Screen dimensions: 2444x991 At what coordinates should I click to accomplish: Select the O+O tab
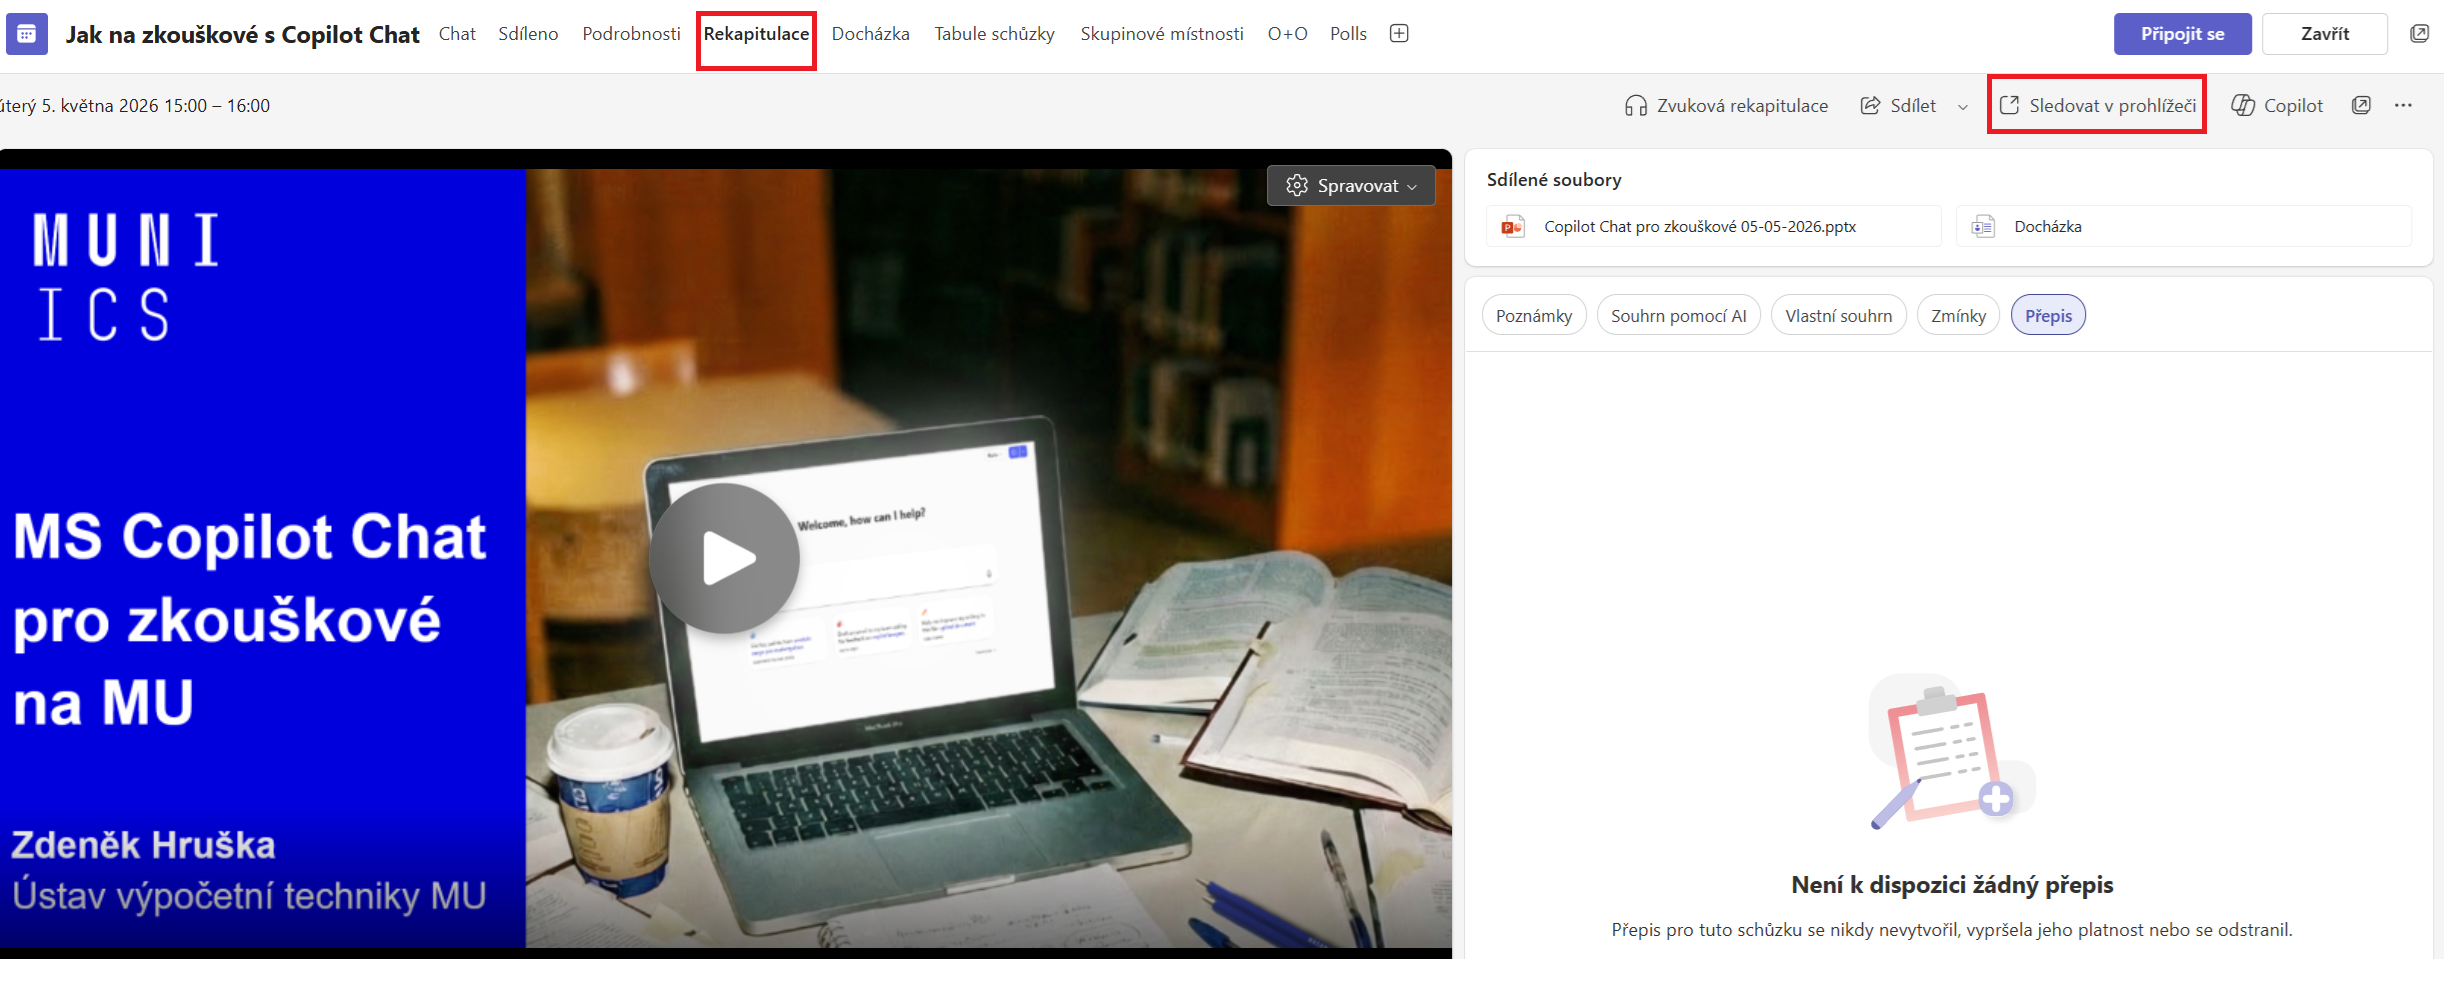1287,34
